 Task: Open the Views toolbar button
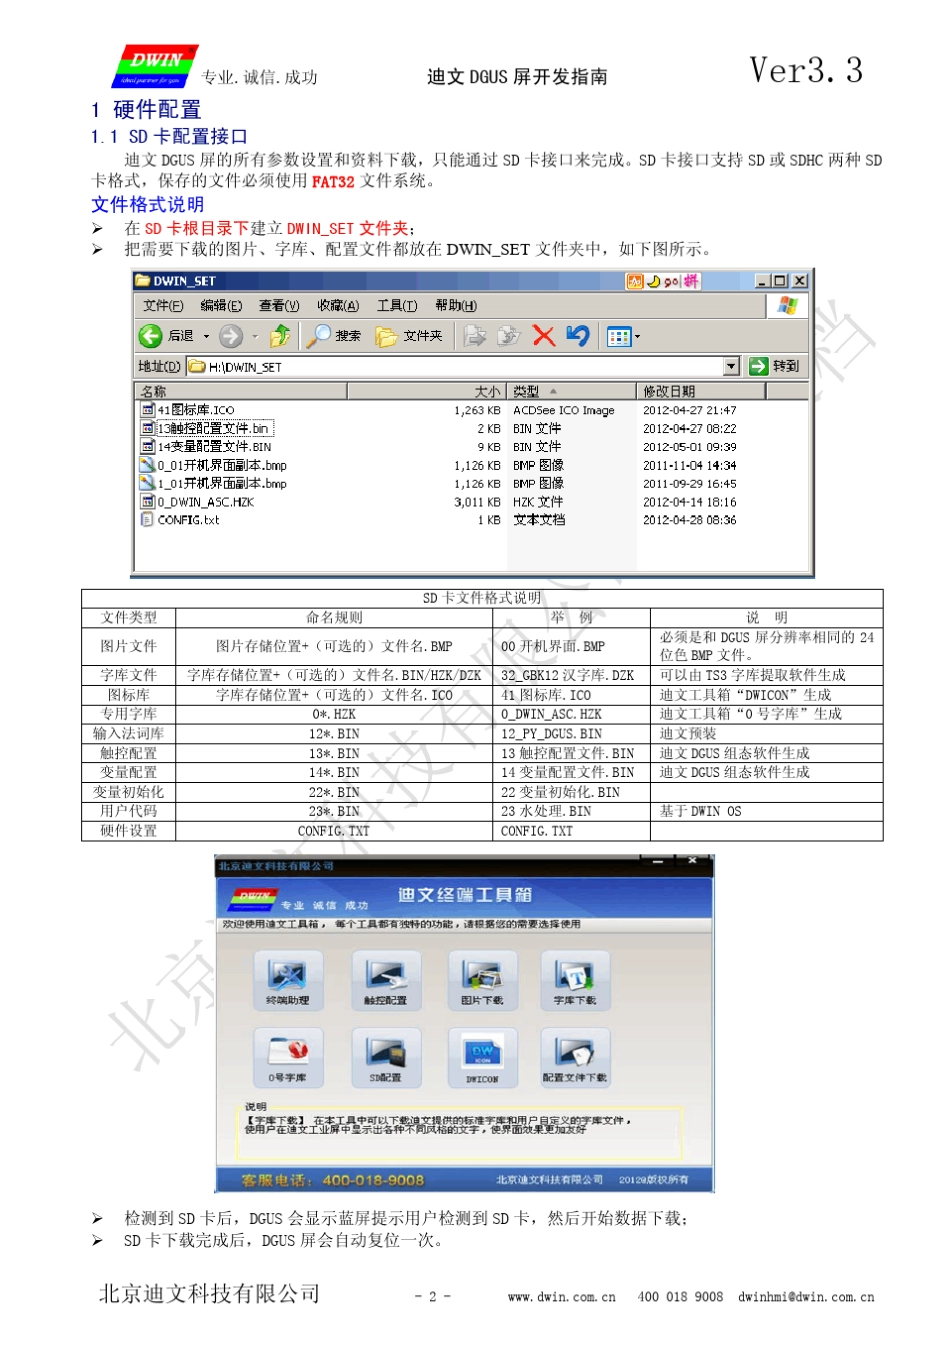pos(619,337)
